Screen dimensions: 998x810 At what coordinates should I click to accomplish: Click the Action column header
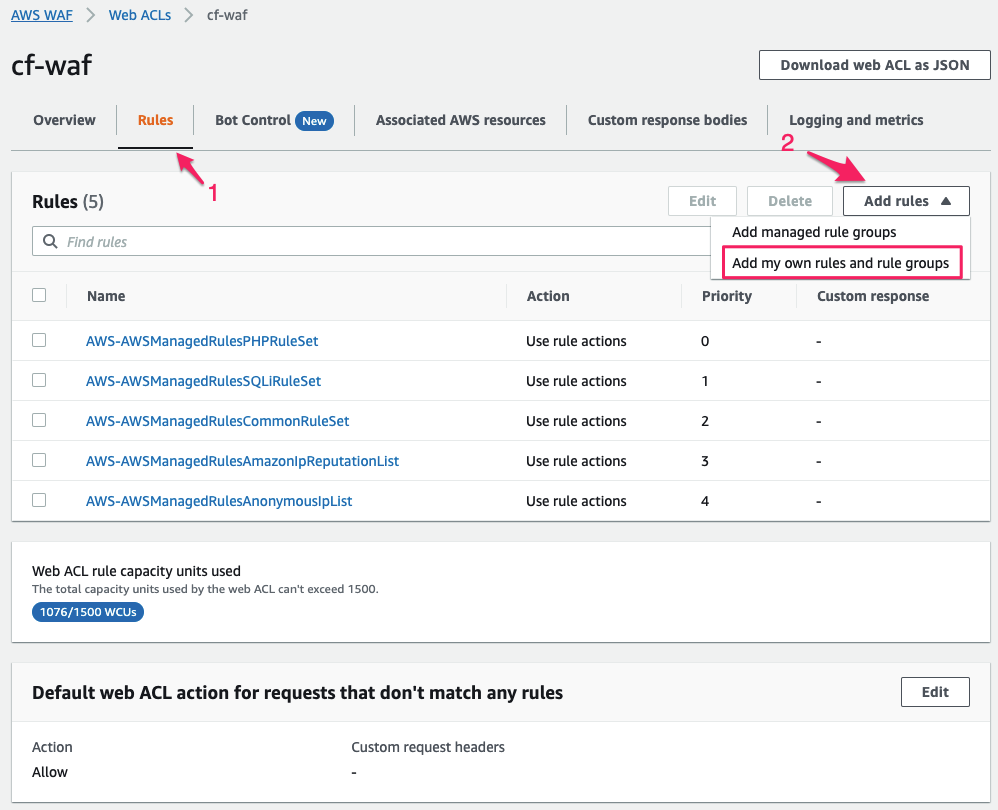[x=548, y=296]
